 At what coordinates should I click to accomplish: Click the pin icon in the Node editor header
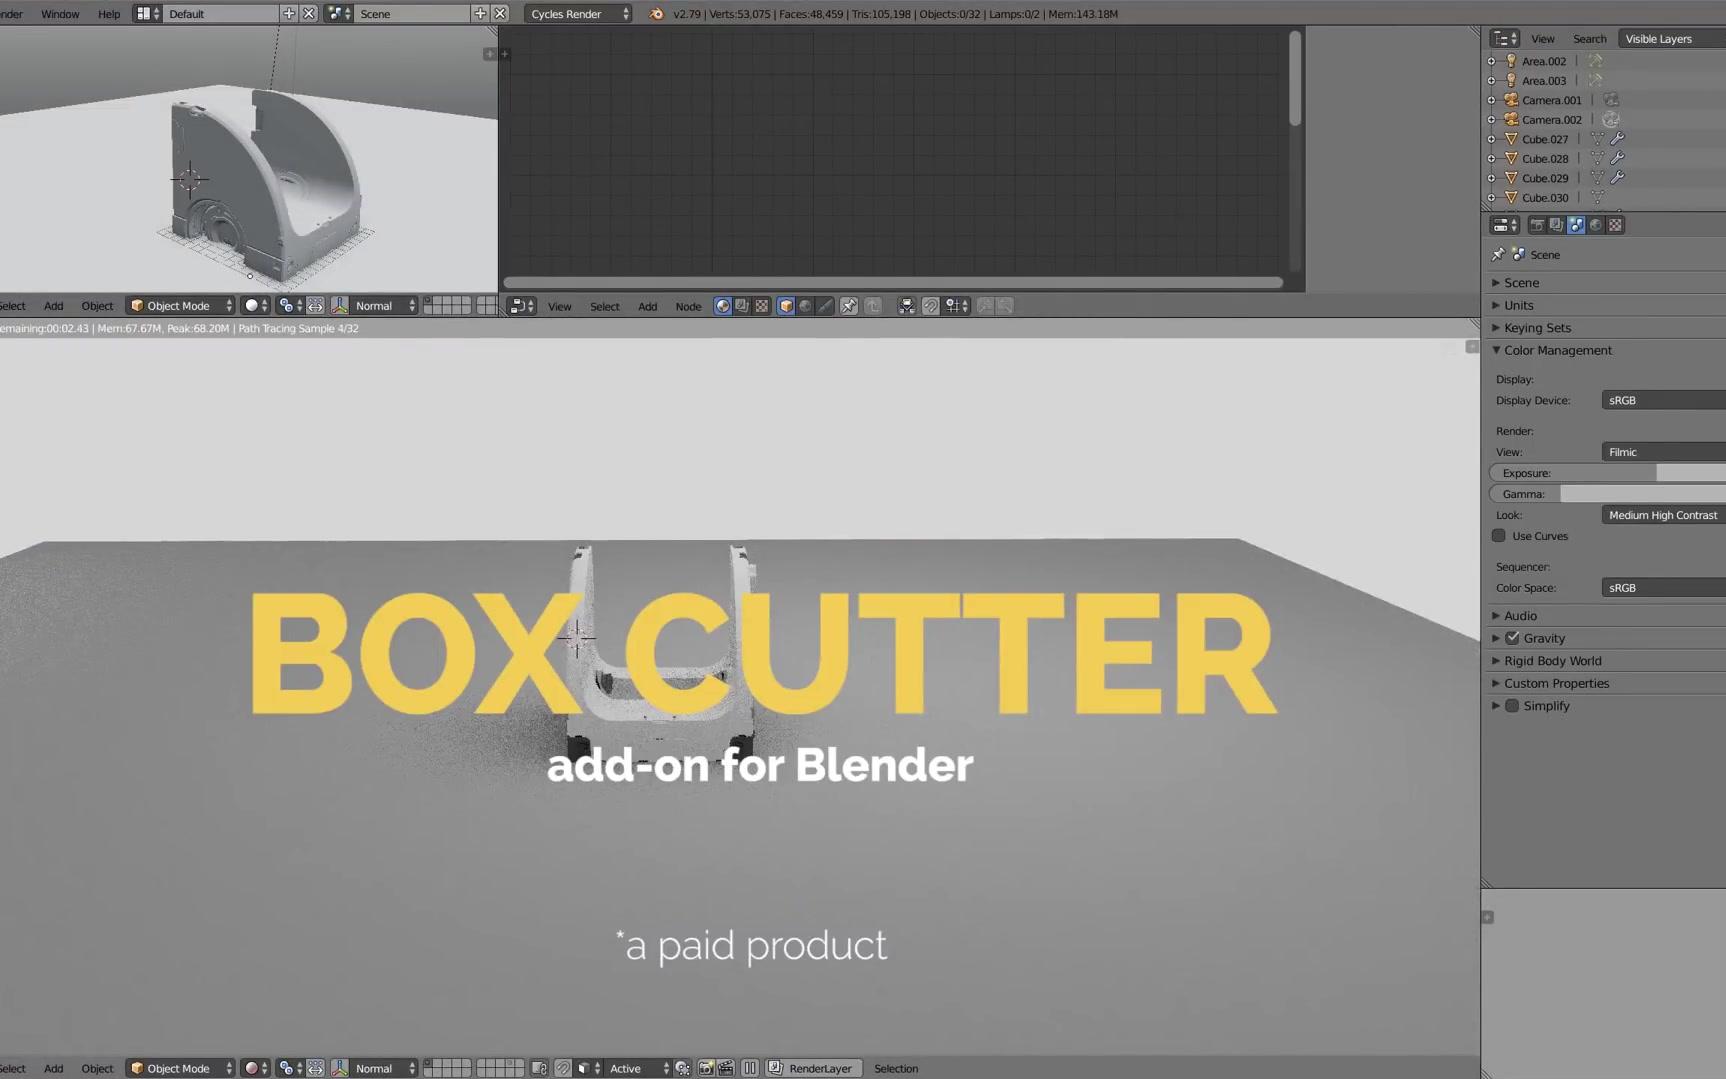(x=850, y=305)
